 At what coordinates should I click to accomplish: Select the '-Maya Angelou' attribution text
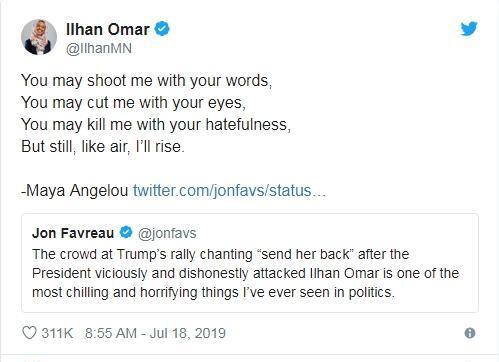coord(75,191)
